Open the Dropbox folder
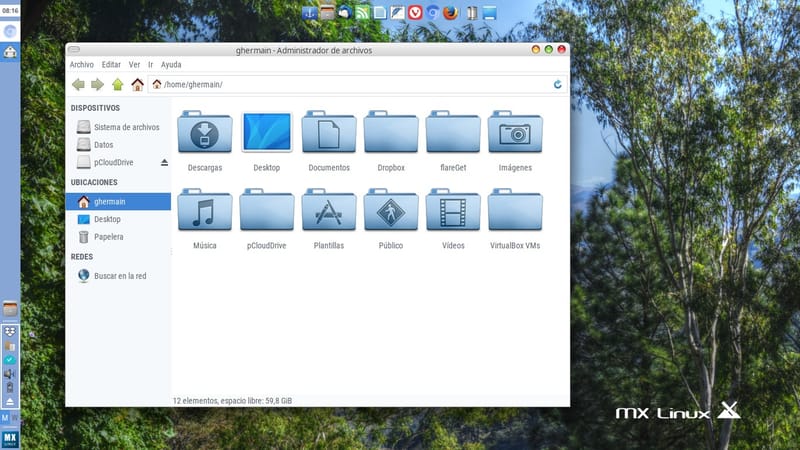 tap(391, 132)
